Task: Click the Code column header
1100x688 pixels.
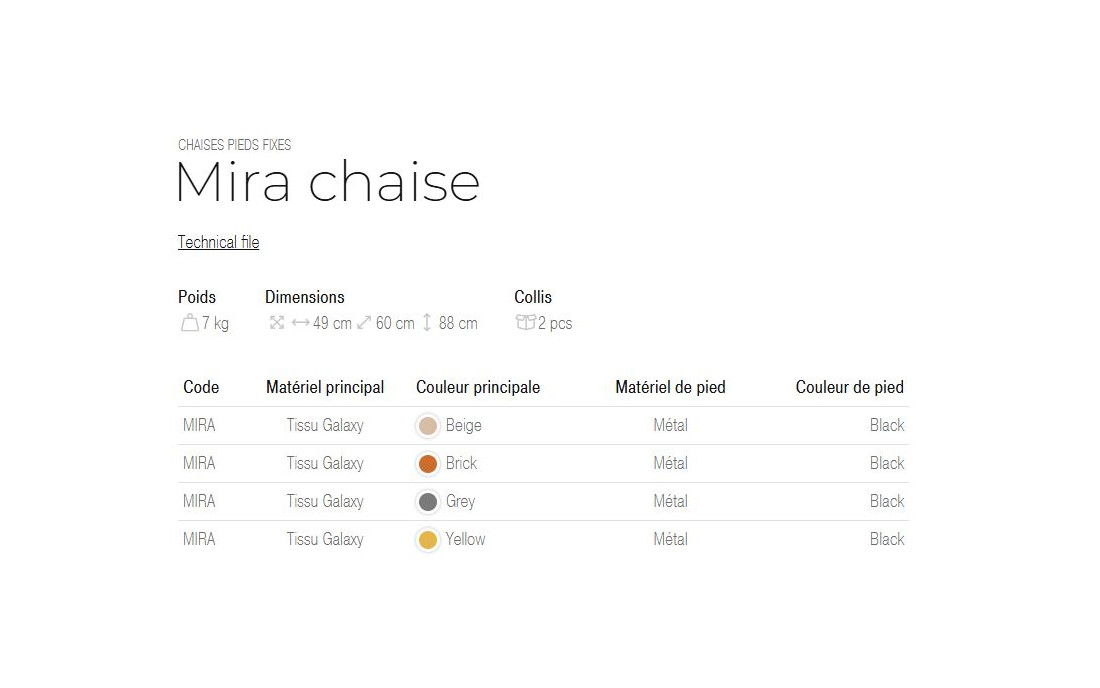Action: click(x=201, y=387)
